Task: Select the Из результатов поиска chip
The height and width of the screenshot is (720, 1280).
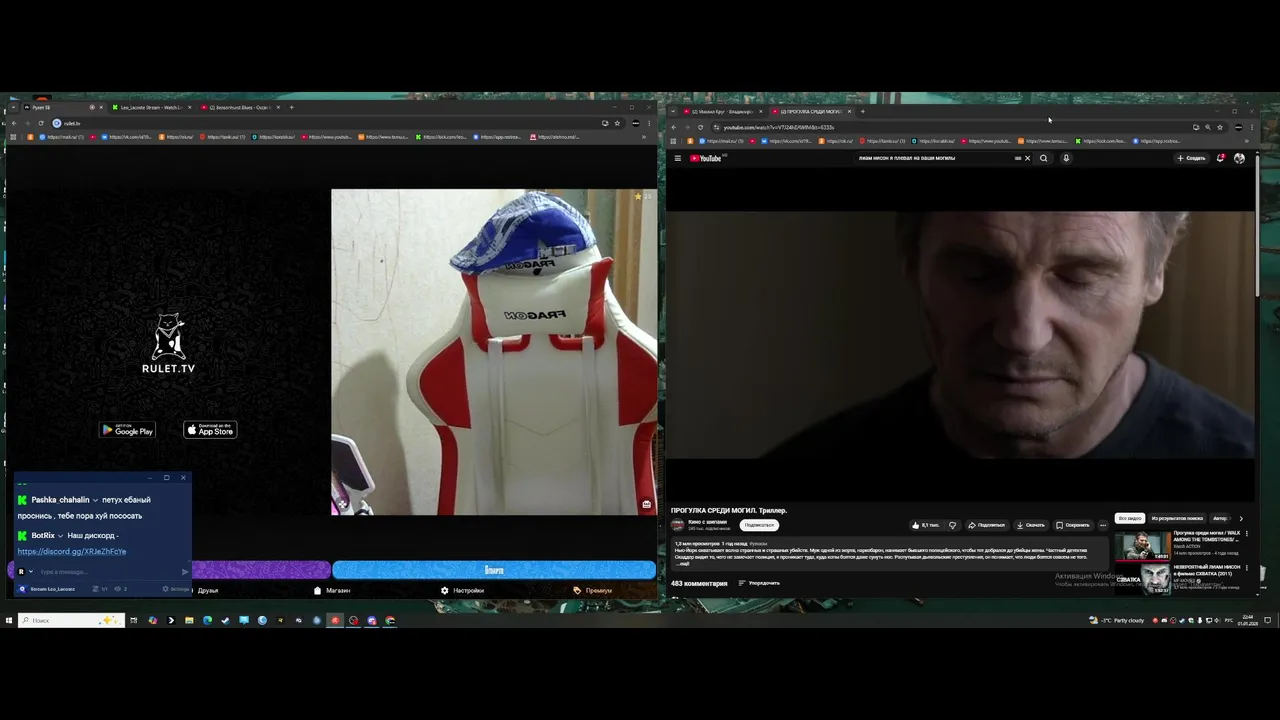Action: [1177, 518]
